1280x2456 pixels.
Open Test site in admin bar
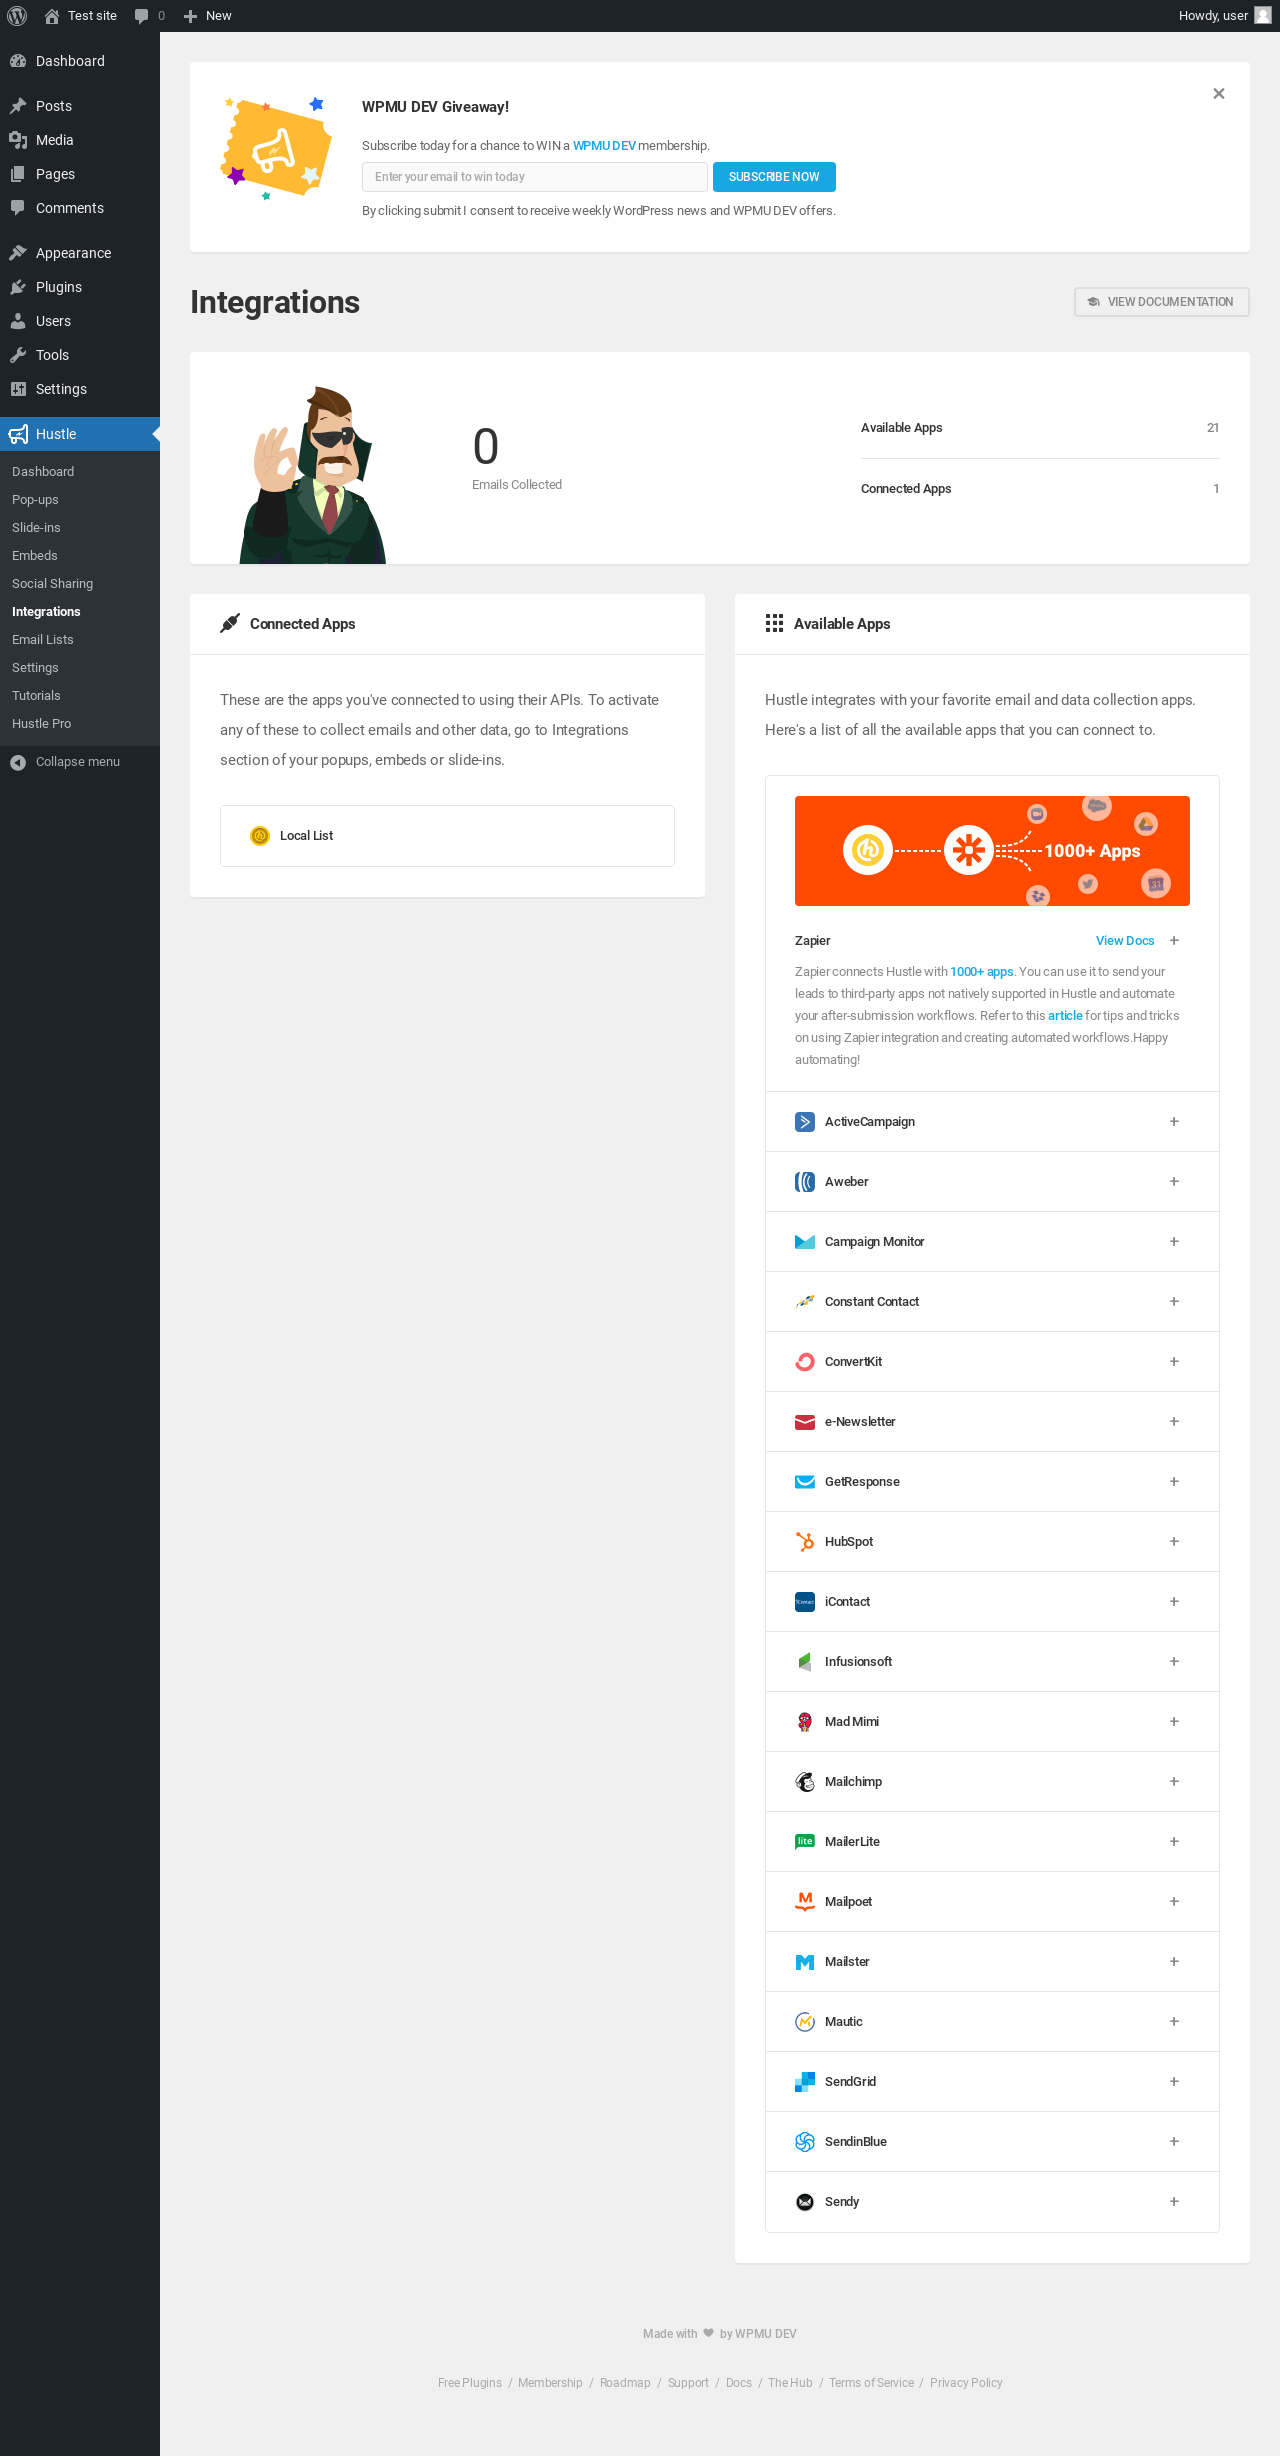coord(81,16)
